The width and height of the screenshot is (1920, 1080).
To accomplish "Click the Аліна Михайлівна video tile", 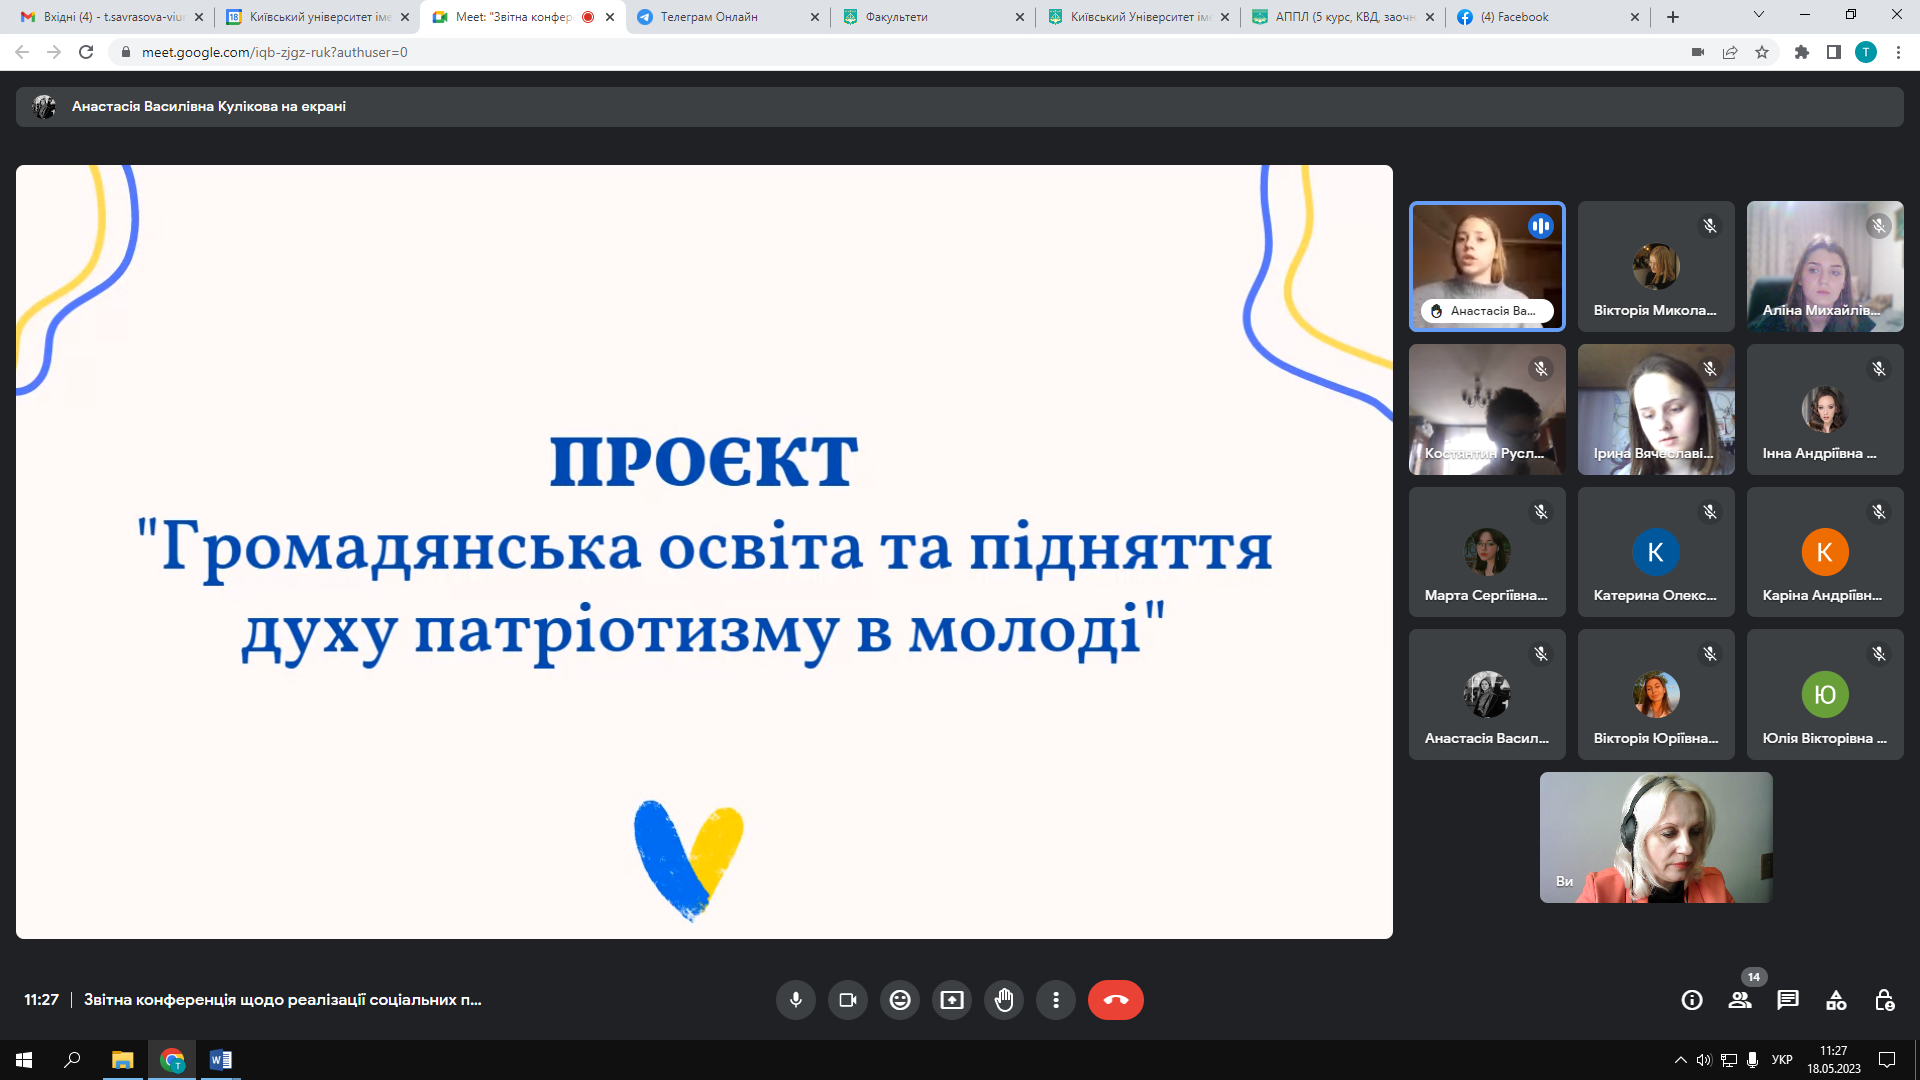I will 1825,266.
